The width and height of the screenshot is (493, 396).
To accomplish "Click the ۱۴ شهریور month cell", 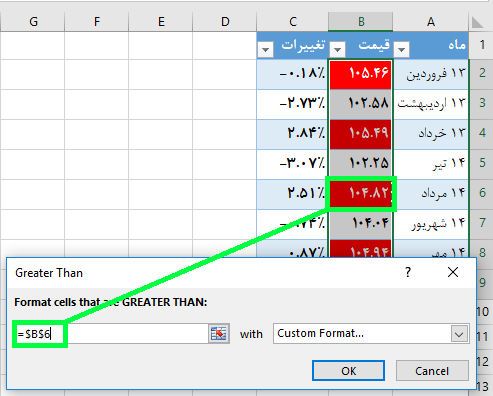I will click(431, 224).
